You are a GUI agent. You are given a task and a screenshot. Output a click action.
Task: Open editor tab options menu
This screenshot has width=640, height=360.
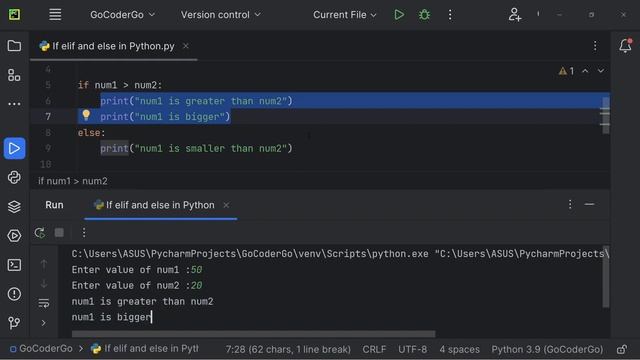(x=595, y=46)
